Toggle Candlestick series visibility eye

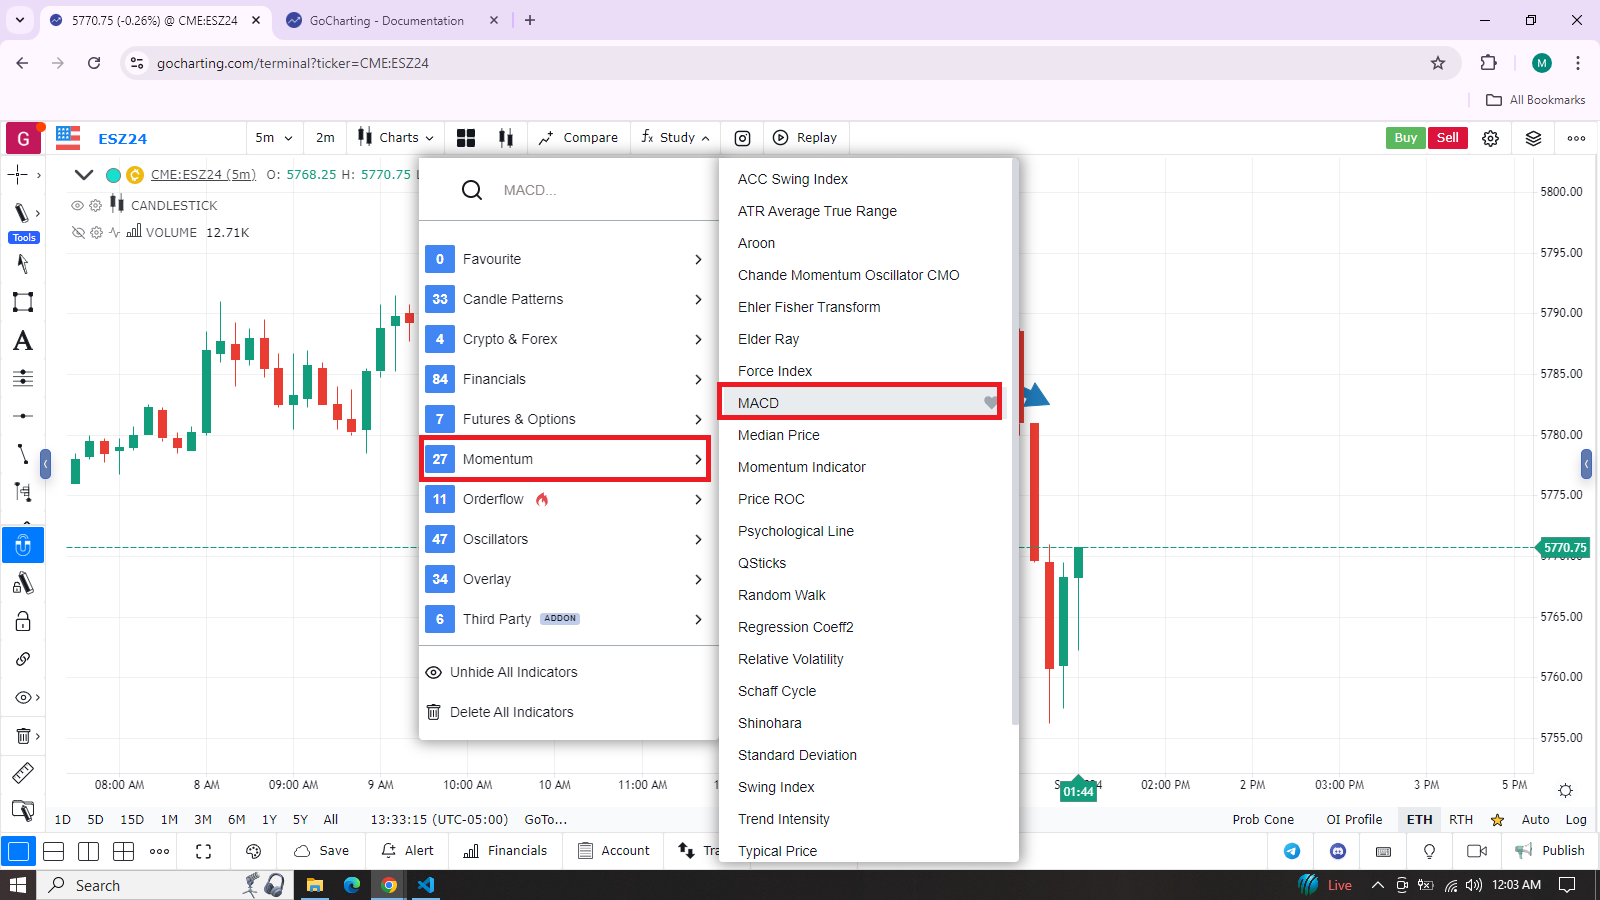(x=77, y=205)
